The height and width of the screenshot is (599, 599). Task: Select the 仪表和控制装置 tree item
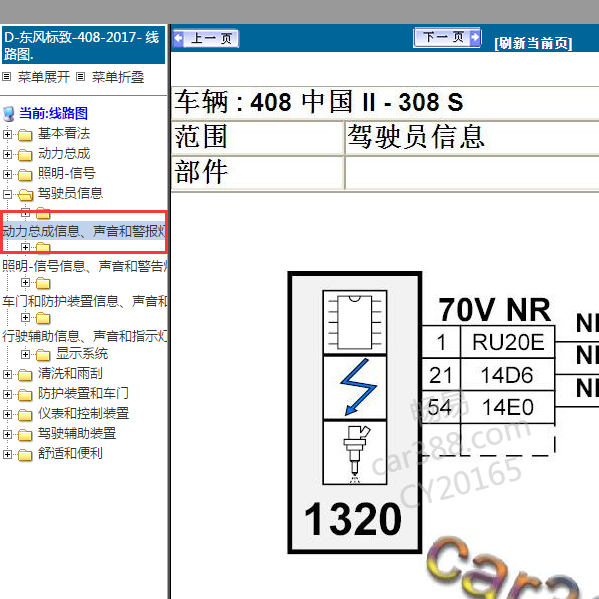pyautogui.click(x=84, y=413)
